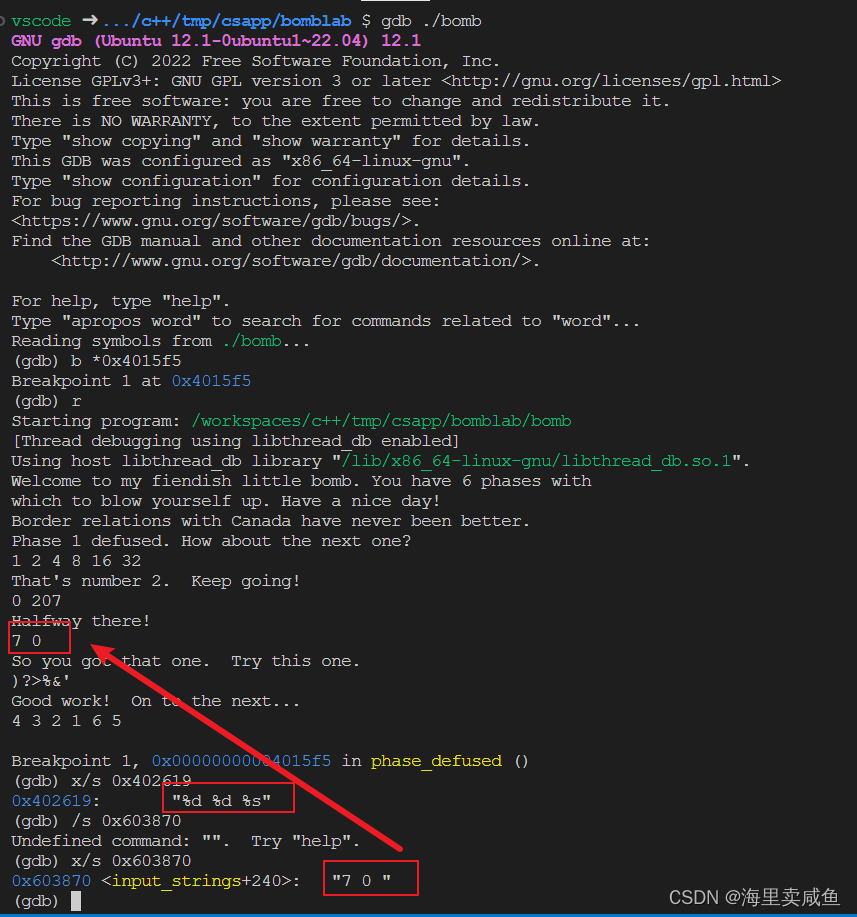Click the input string ')?>%&''
This screenshot has height=917, width=857.
41,681
